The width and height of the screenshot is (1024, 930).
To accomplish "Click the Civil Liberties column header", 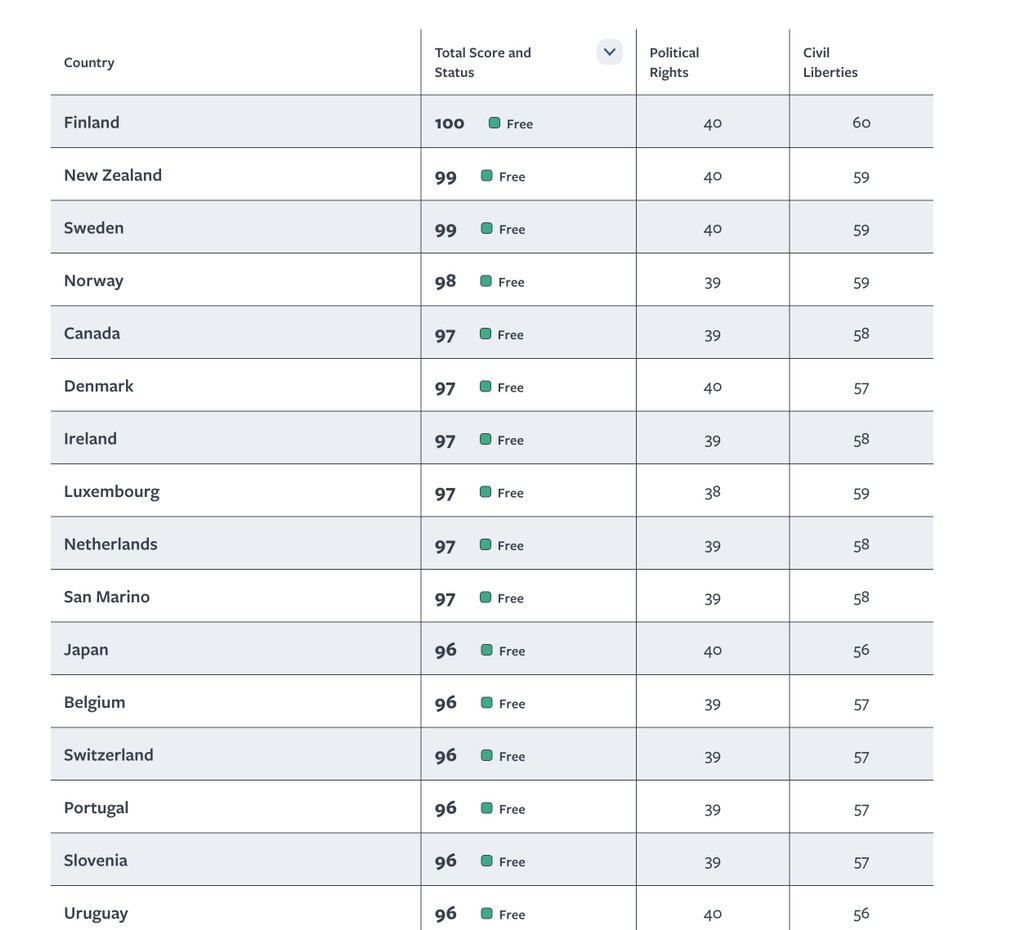I will (x=830, y=62).
